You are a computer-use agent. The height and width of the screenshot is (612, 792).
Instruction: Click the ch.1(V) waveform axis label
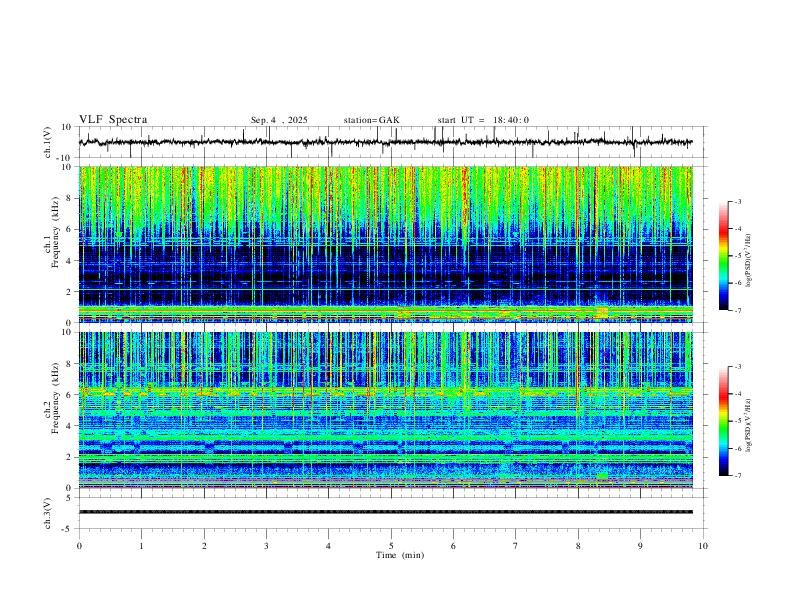coord(48,142)
